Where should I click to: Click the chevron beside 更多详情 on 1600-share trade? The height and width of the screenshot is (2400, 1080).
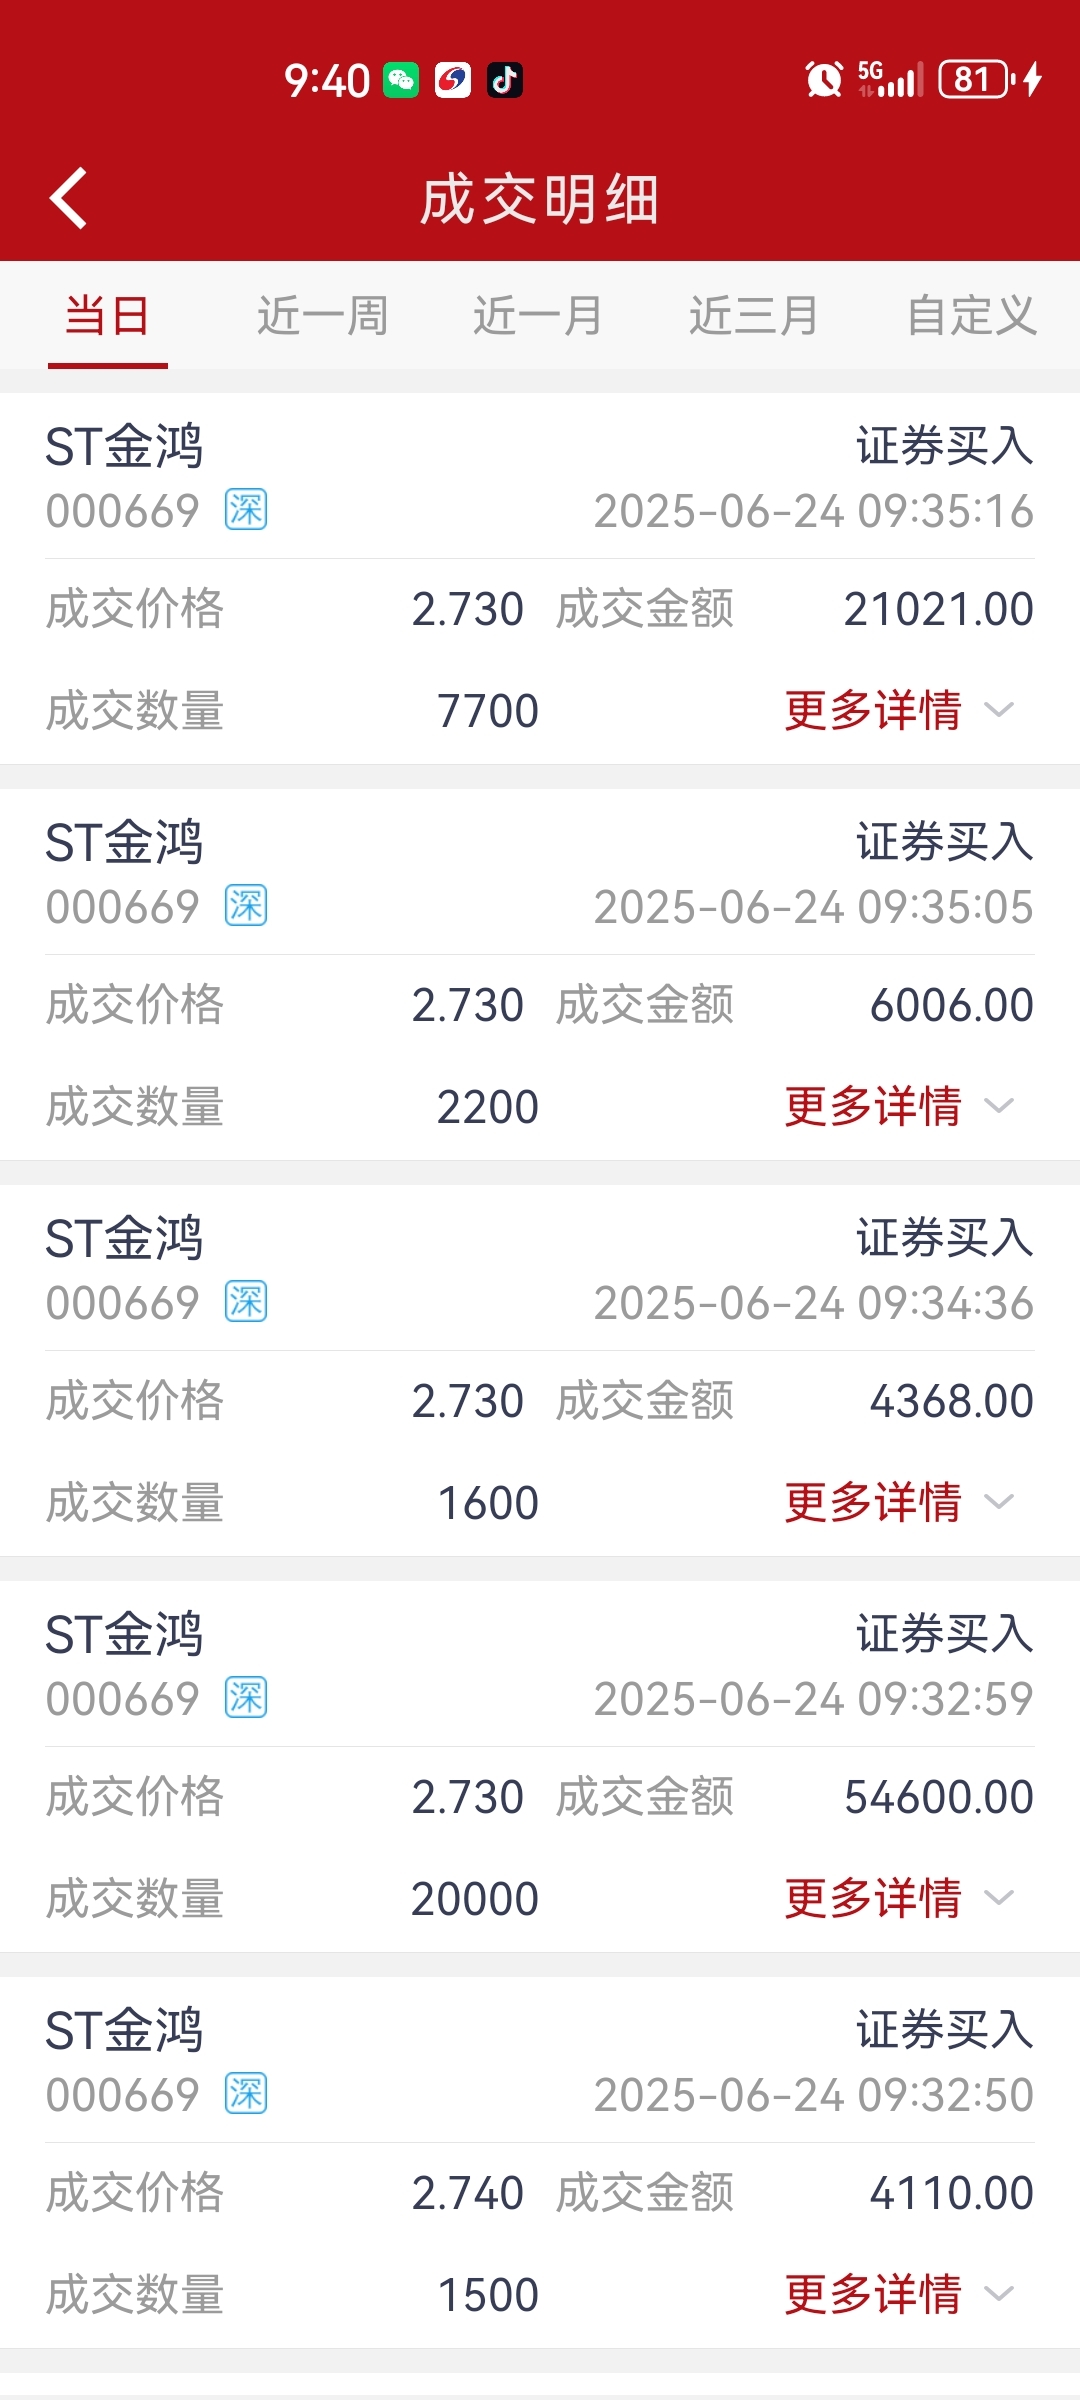pyautogui.click(x=999, y=1502)
